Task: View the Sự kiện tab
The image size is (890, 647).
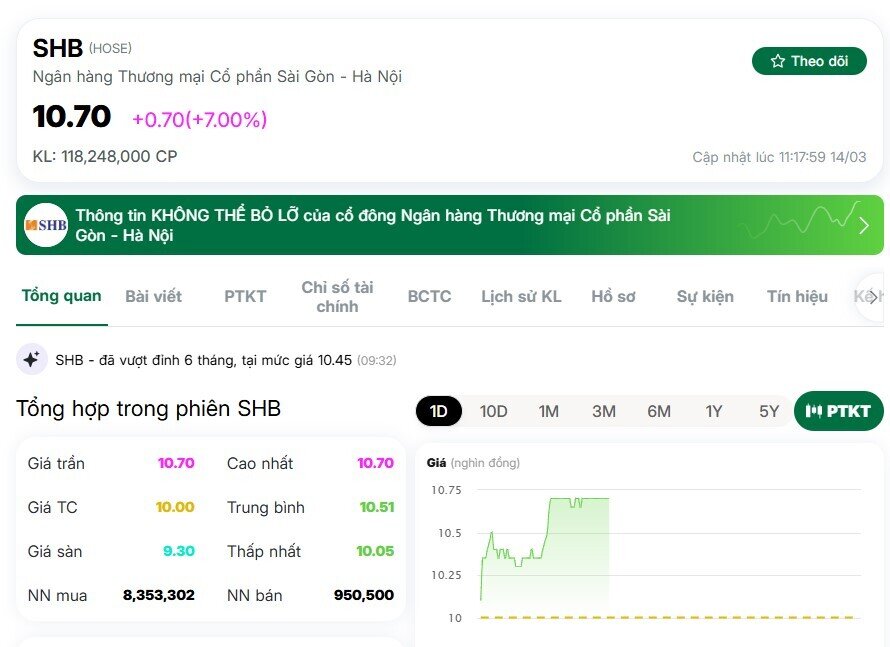Action: [705, 296]
